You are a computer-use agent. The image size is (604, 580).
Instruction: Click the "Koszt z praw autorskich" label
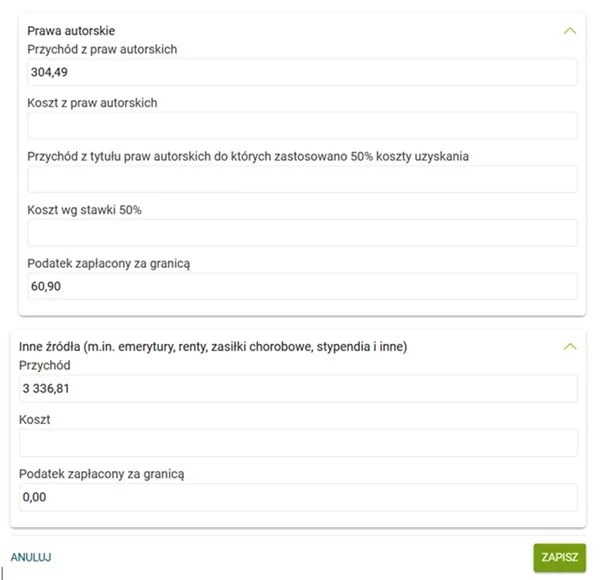(92, 102)
